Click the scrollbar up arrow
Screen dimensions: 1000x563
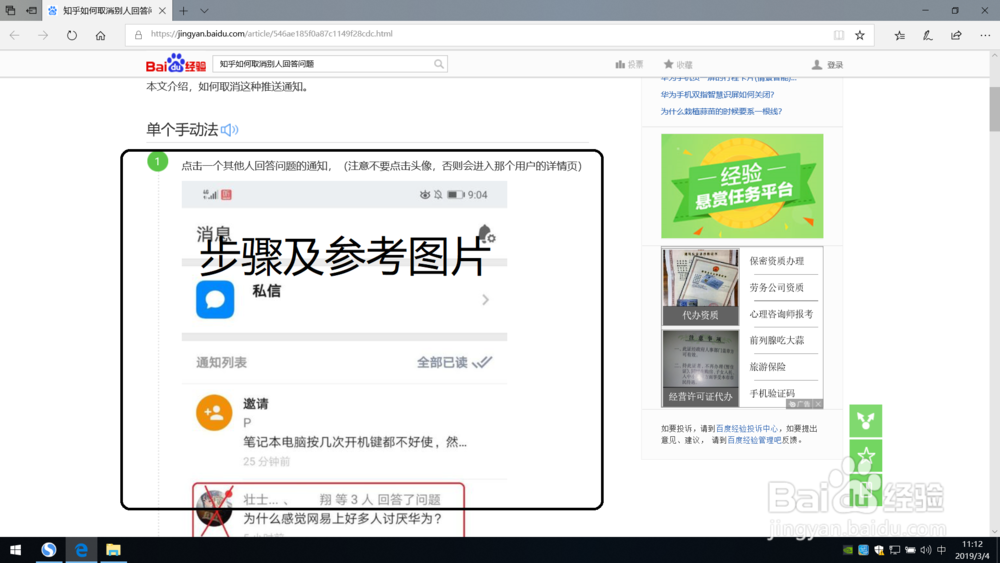tap(994, 56)
